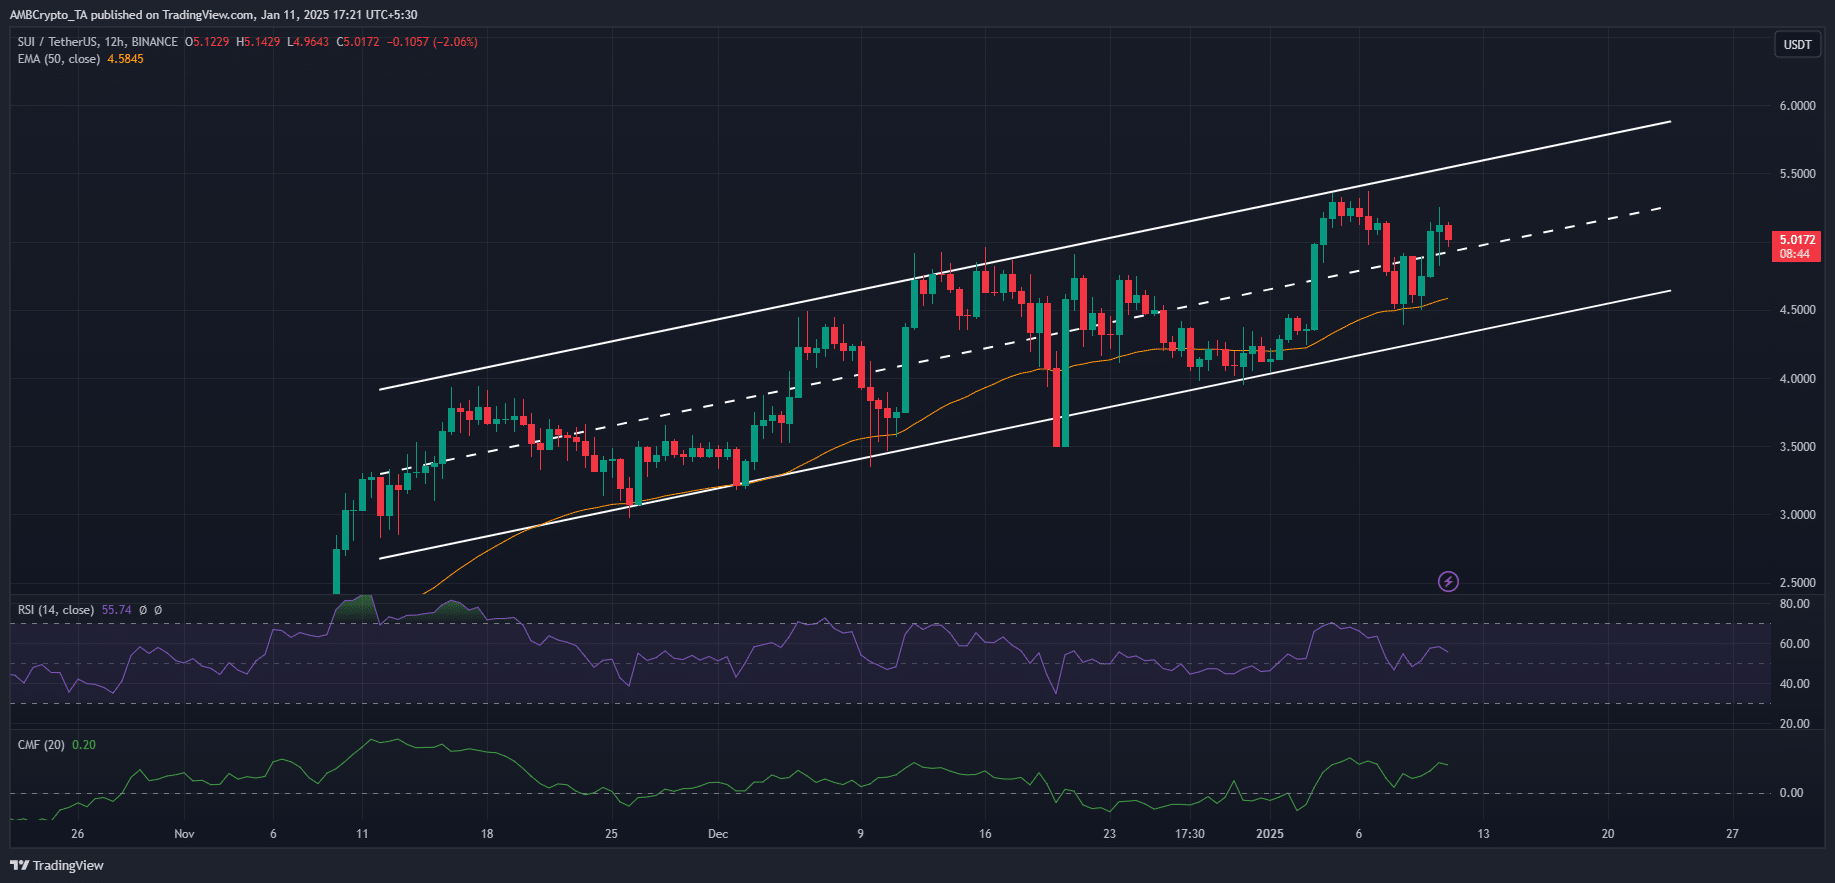Select the EMA (50, close) indicator legend
1835x883 pixels.
click(58, 59)
